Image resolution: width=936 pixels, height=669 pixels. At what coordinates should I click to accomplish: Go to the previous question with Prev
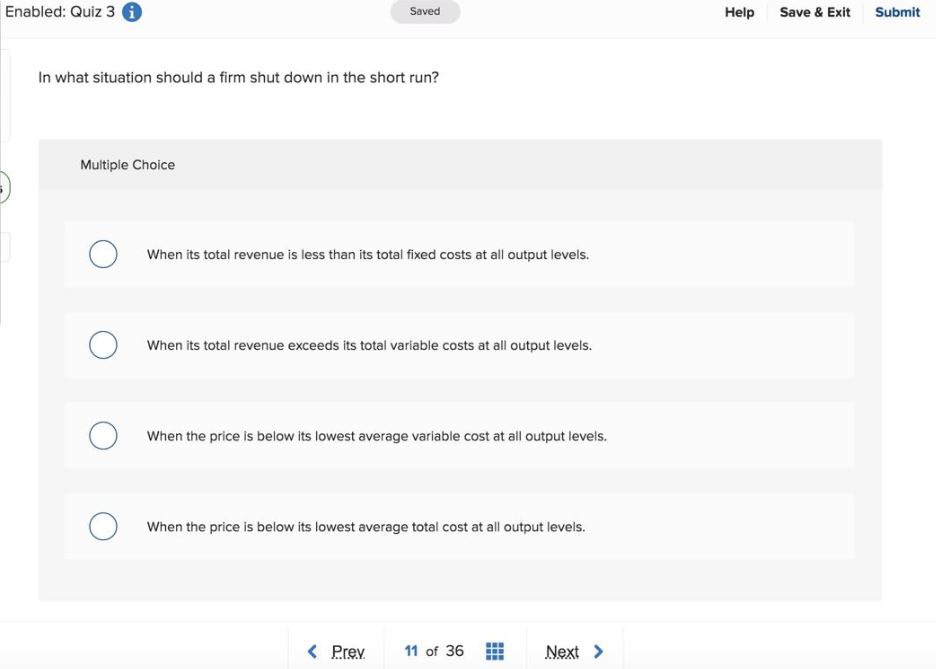click(345, 650)
